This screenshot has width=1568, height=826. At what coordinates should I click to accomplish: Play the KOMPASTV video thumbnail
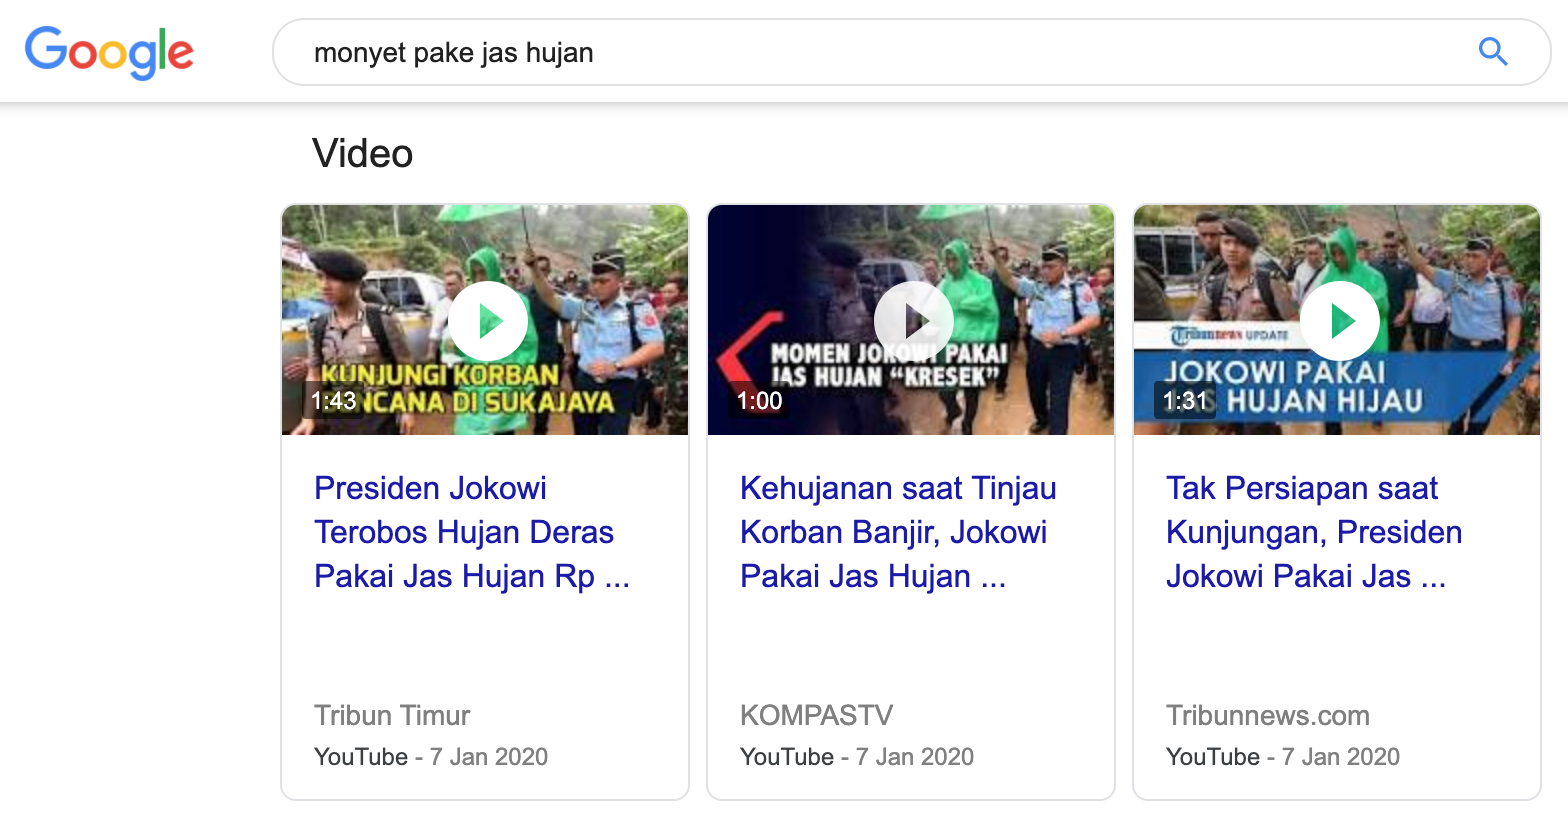(911, 320)
